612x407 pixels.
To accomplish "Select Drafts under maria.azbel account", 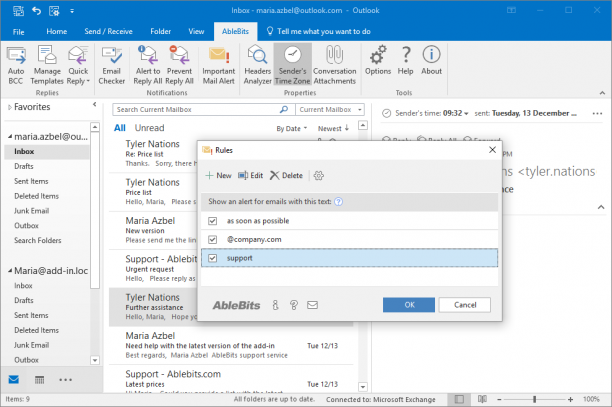I will (x=24, y=166).
